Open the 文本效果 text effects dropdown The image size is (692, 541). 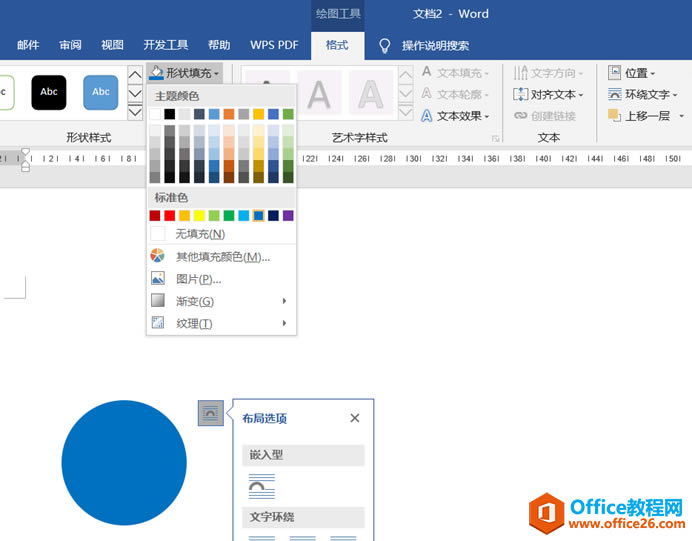point(455,116)
